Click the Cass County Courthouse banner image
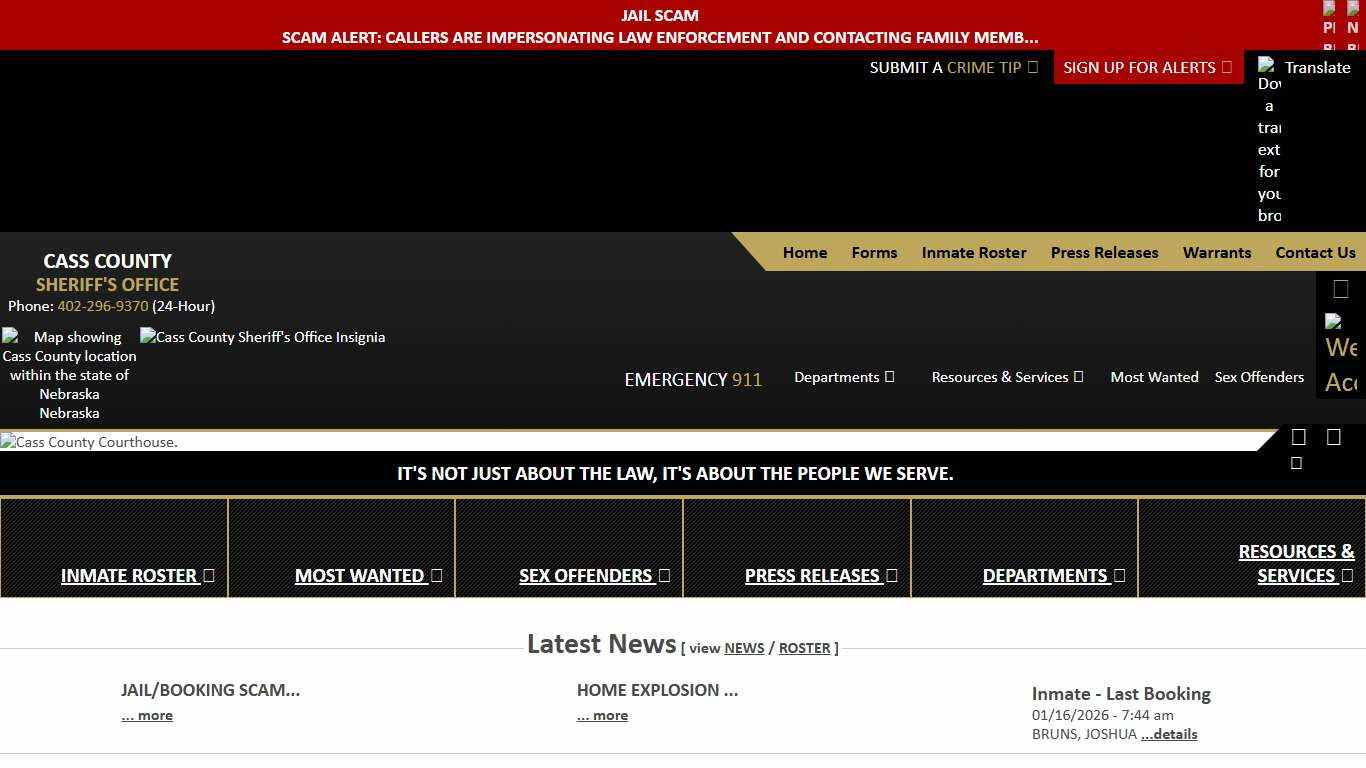1366x768 pixels. pos(89,442)
